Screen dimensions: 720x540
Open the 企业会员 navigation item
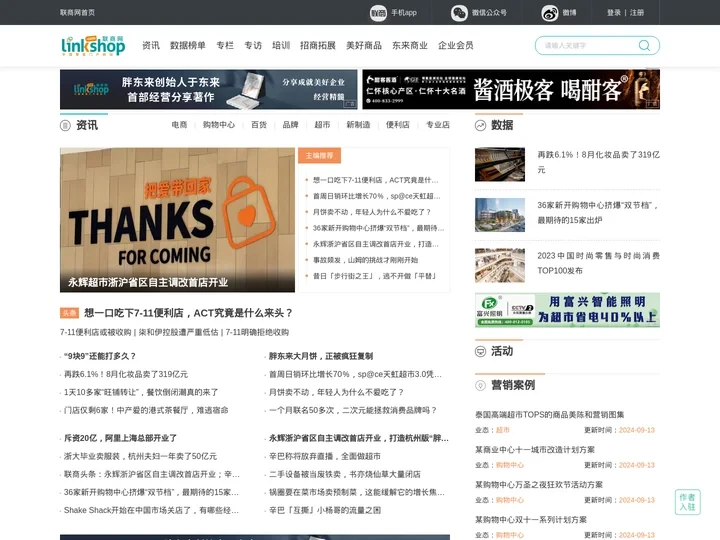(456, 45)
